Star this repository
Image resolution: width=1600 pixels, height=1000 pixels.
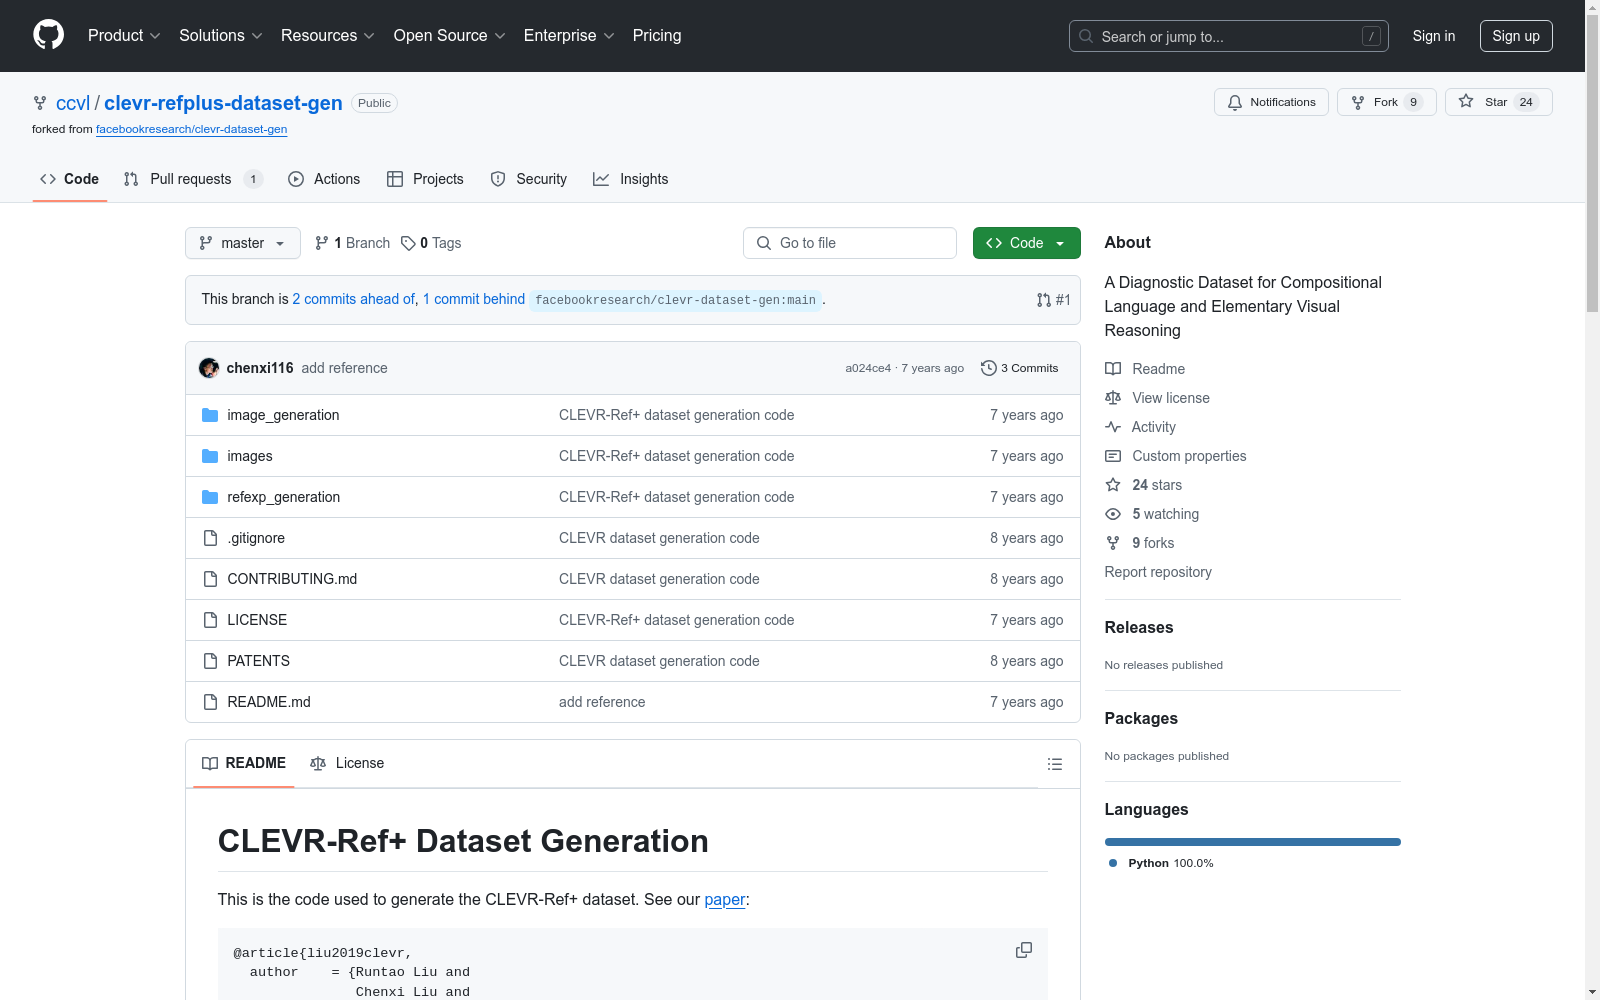pyautogui.click(x=1498, y=102)
